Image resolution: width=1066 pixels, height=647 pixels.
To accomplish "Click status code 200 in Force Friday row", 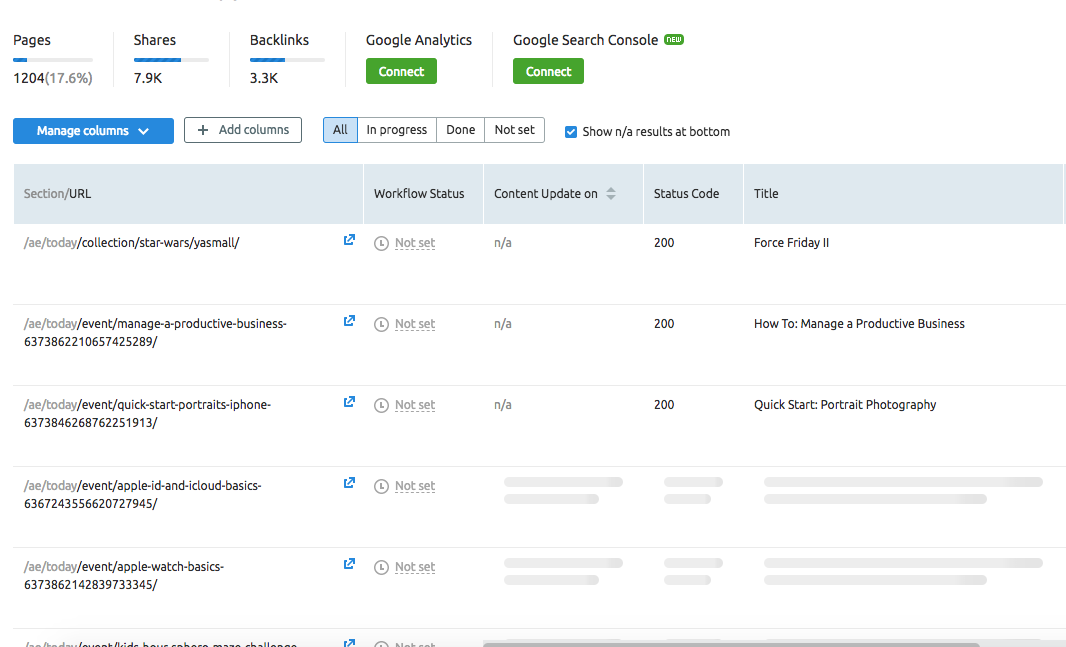I will [x=664, y=243].
